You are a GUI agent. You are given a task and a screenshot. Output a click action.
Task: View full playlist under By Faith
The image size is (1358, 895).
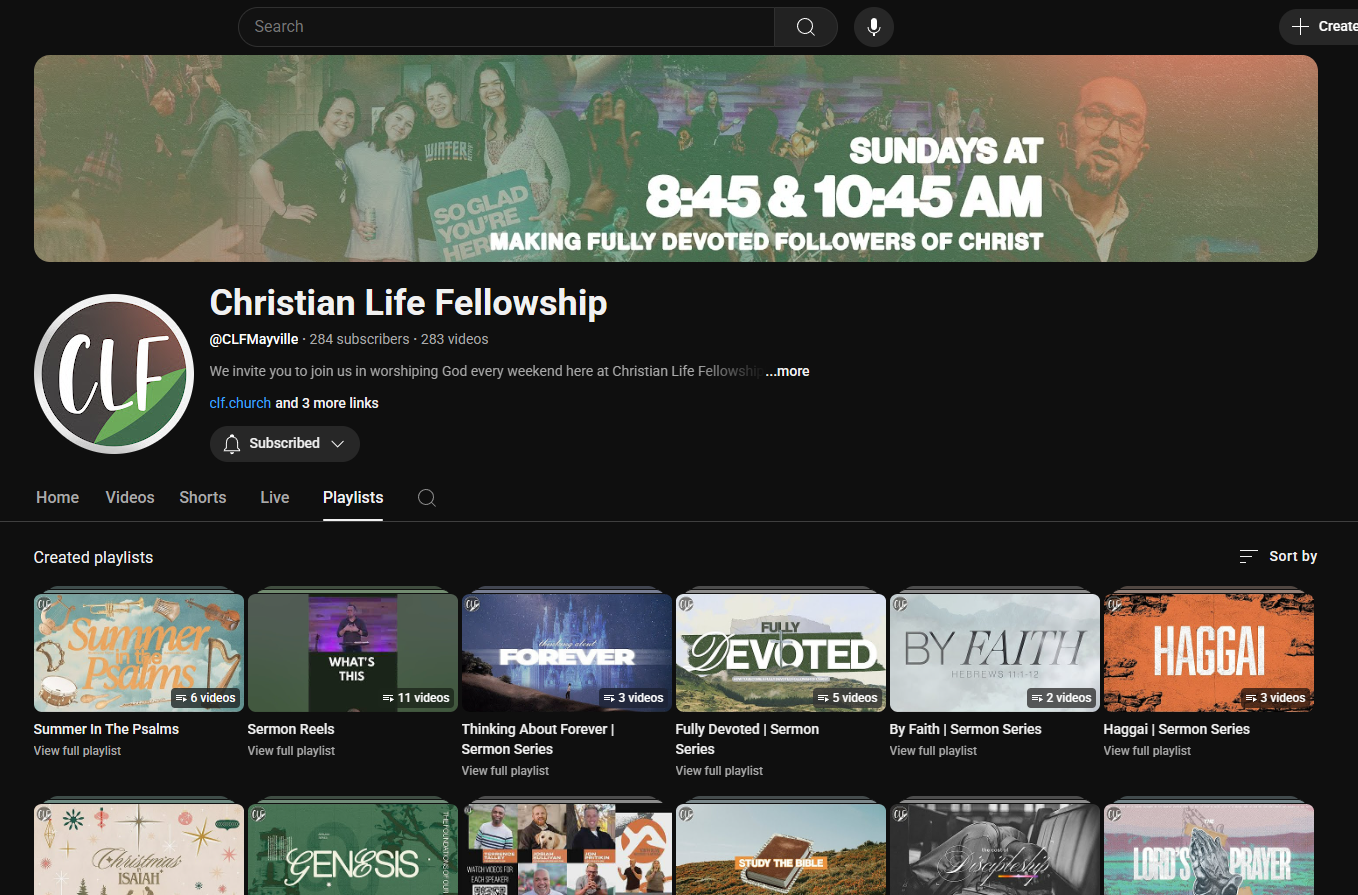[x=933, y=751]
